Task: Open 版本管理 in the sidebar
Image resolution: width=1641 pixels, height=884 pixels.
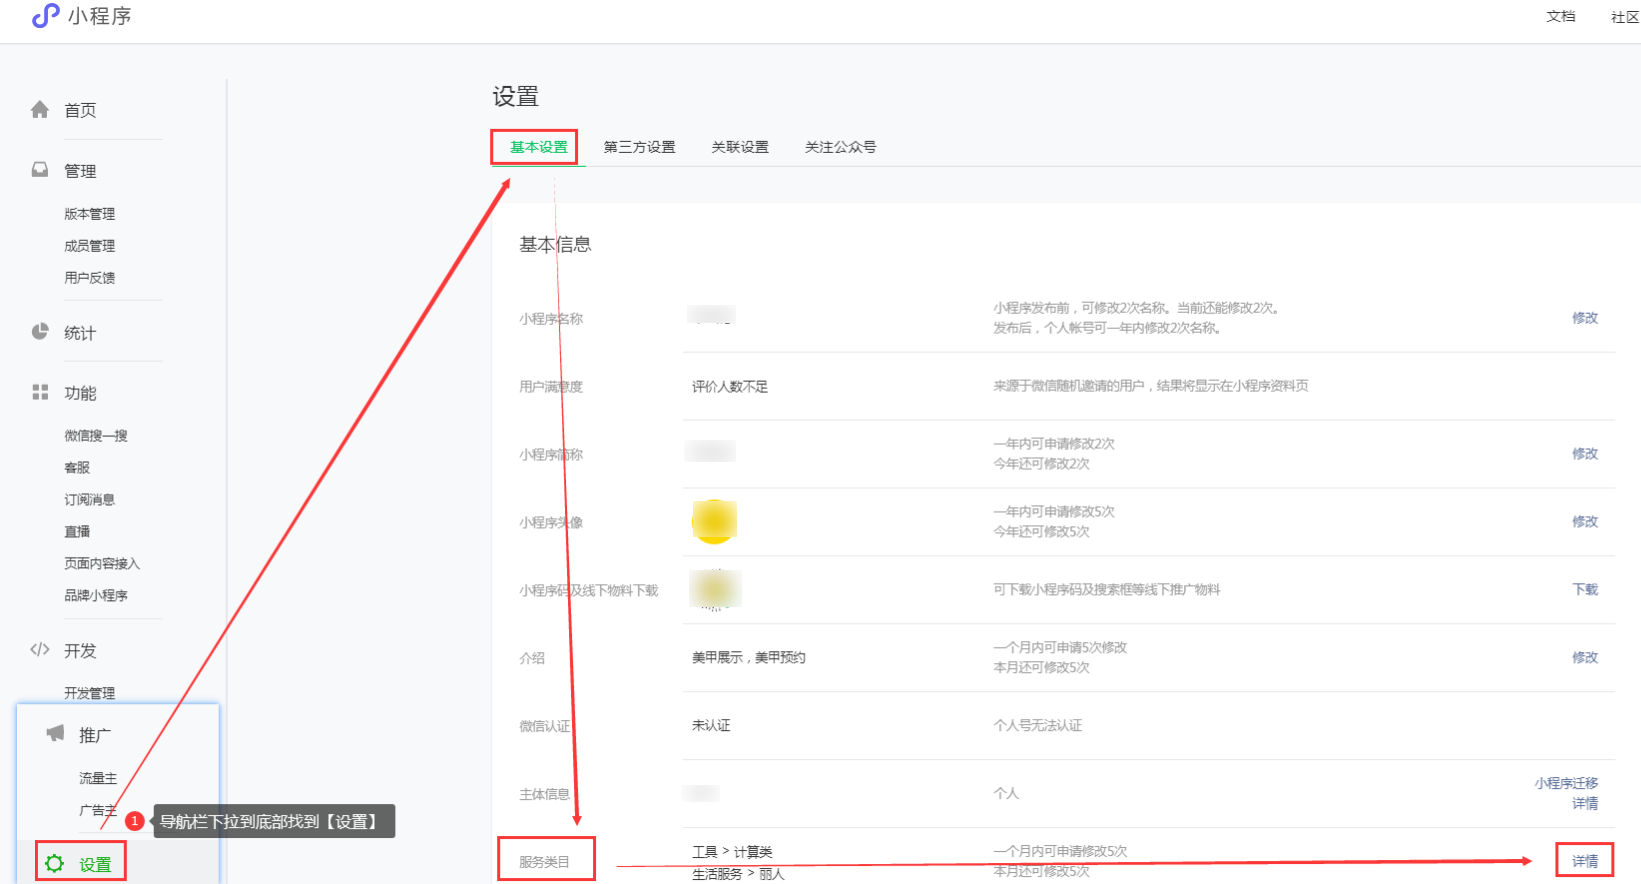Action: pyautogui.click(x=90, y=214)
